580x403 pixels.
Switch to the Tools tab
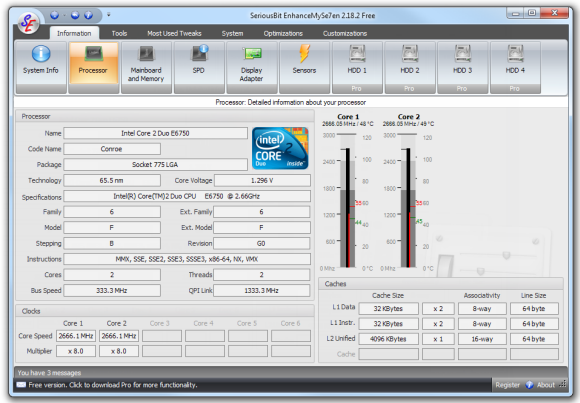tap(119, 33)
